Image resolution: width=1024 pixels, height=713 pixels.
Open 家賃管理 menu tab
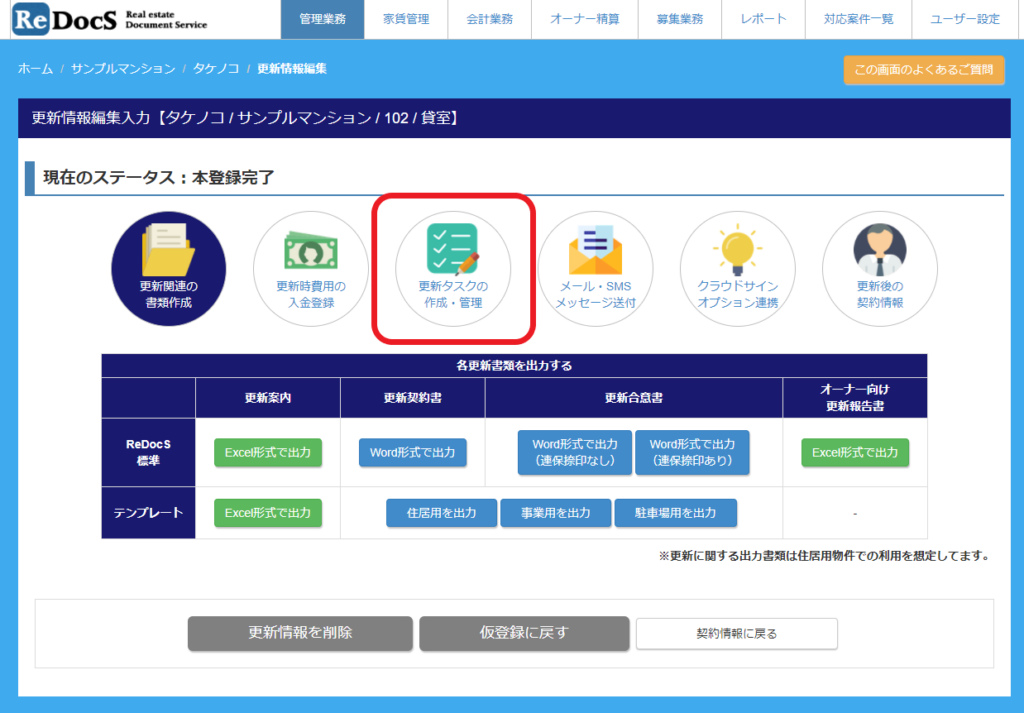(406, 20)
